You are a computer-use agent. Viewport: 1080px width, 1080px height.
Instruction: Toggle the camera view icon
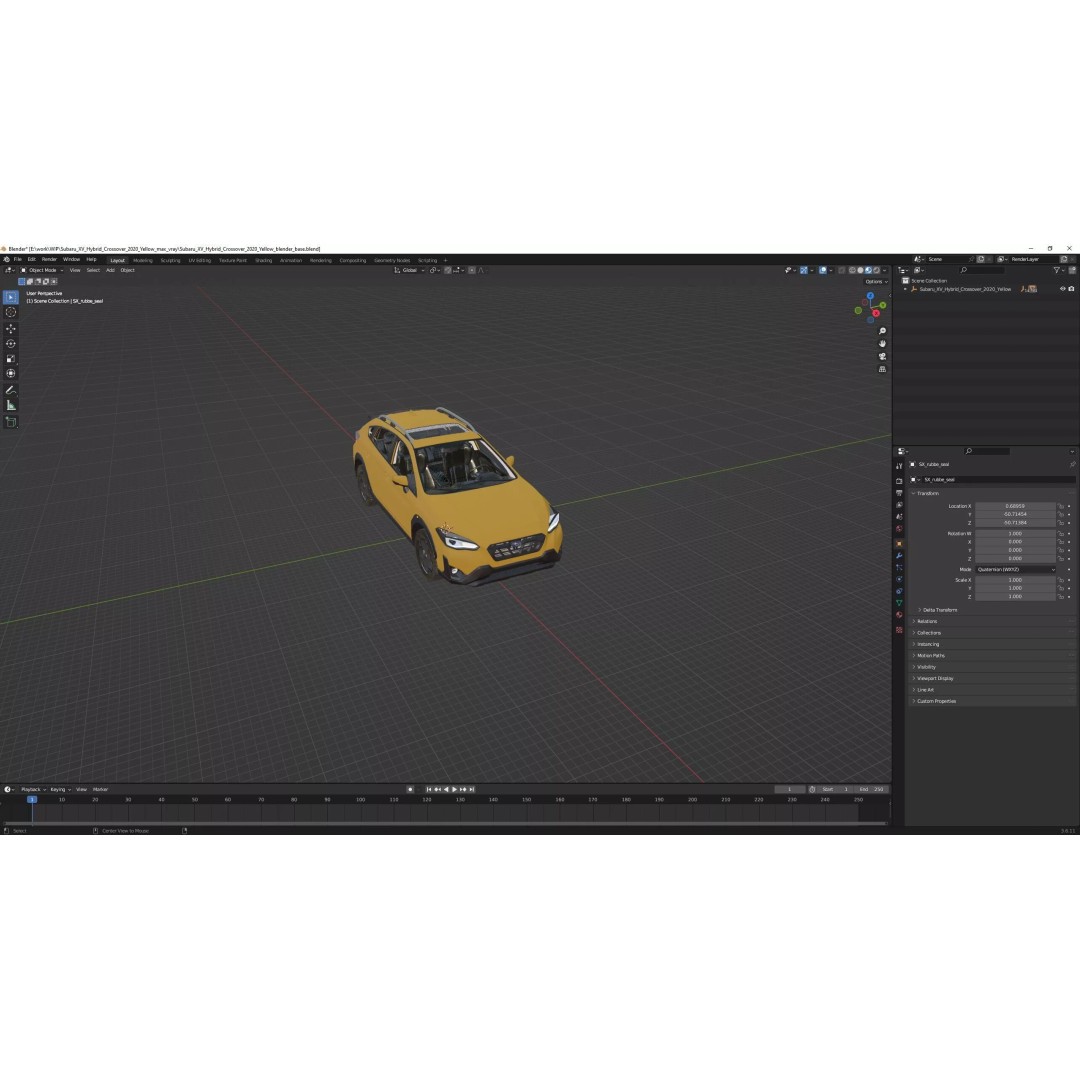(x=882, y=356)
